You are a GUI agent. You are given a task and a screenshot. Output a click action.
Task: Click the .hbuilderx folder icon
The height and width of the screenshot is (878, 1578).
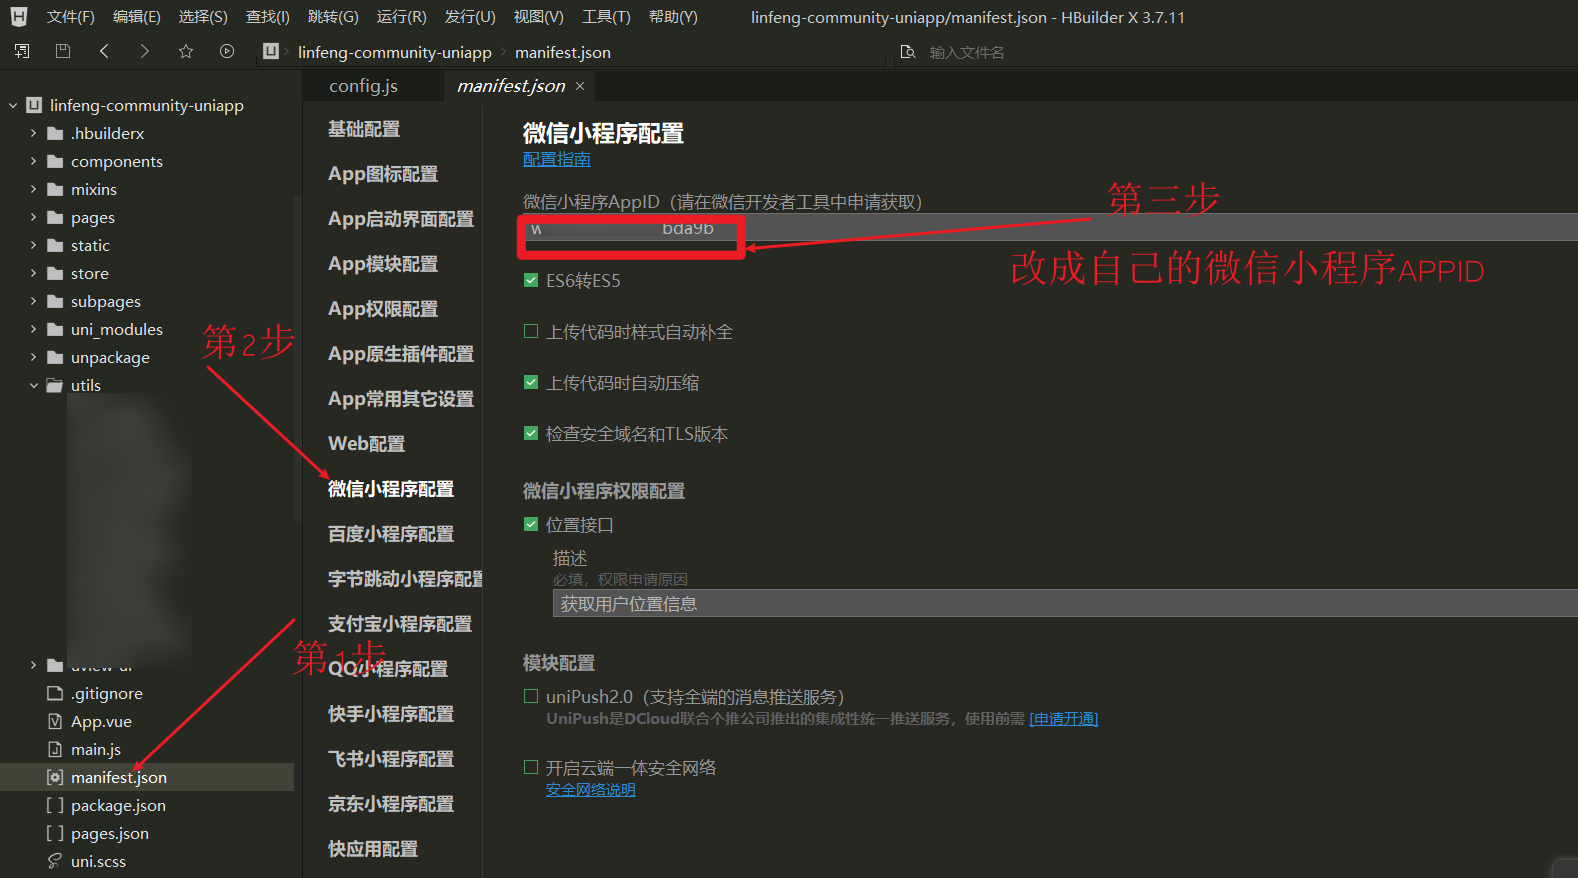55,133
